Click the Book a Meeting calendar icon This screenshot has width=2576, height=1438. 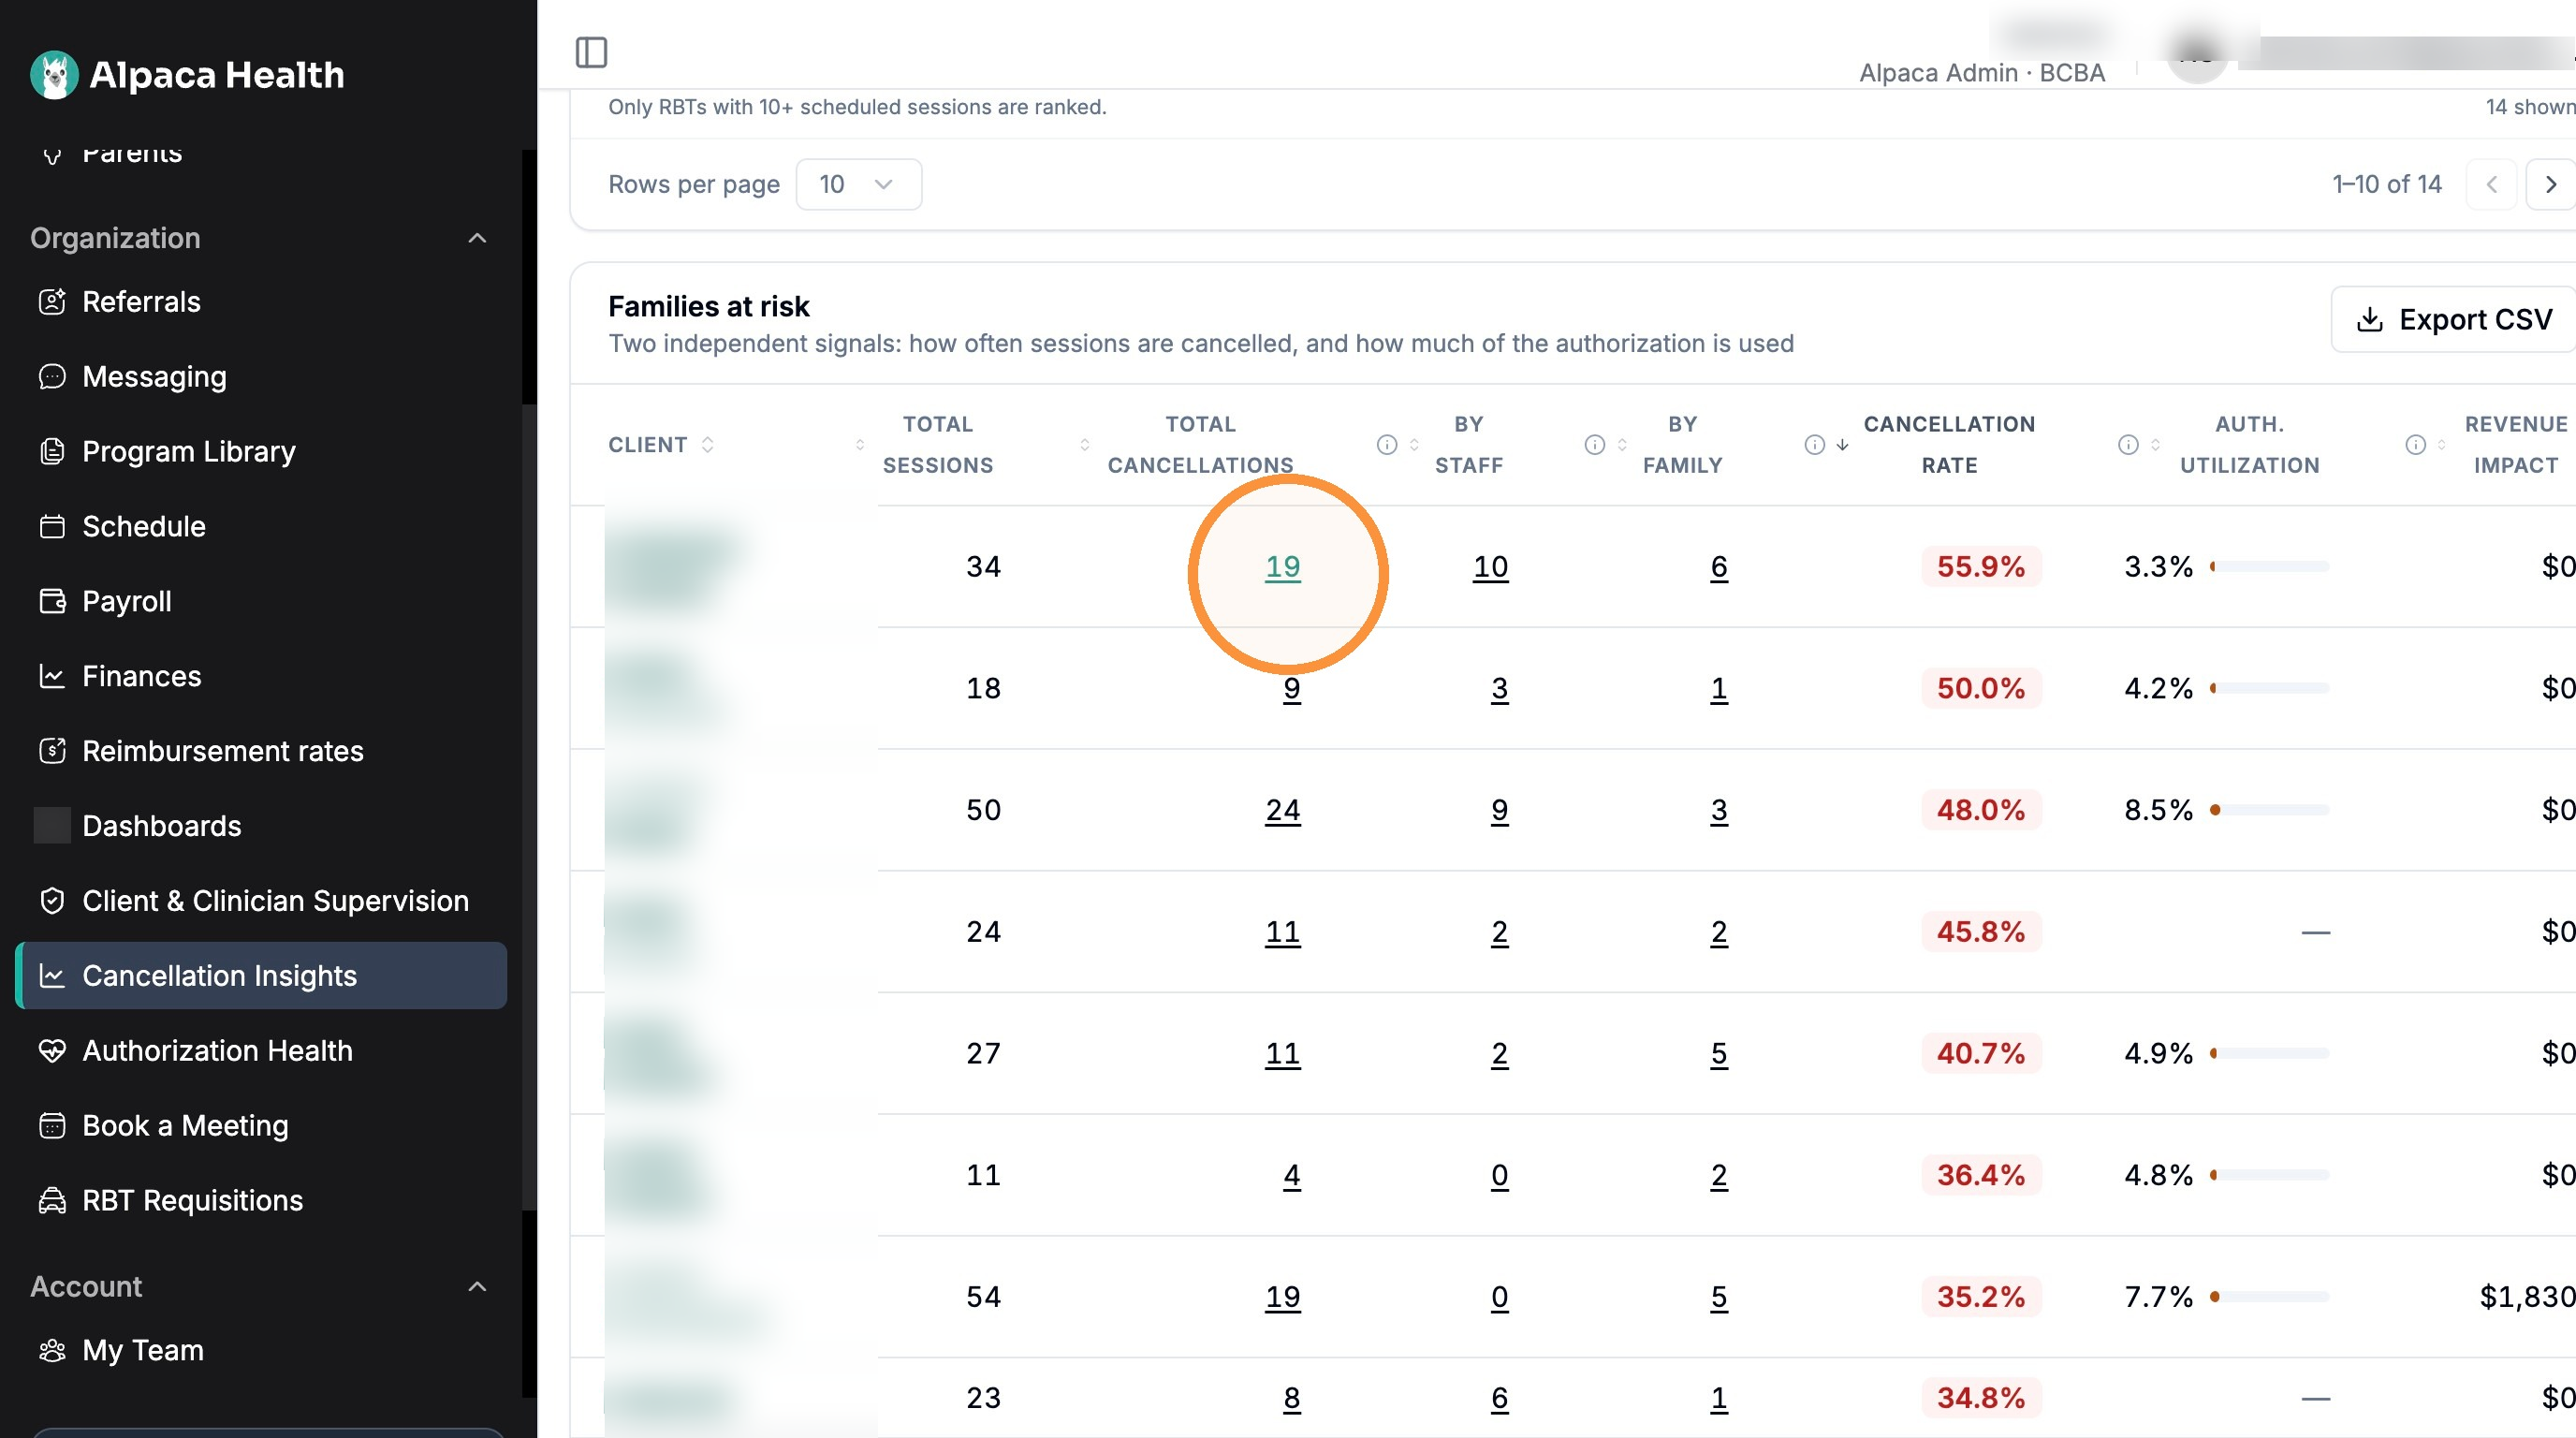[52, 1126]
